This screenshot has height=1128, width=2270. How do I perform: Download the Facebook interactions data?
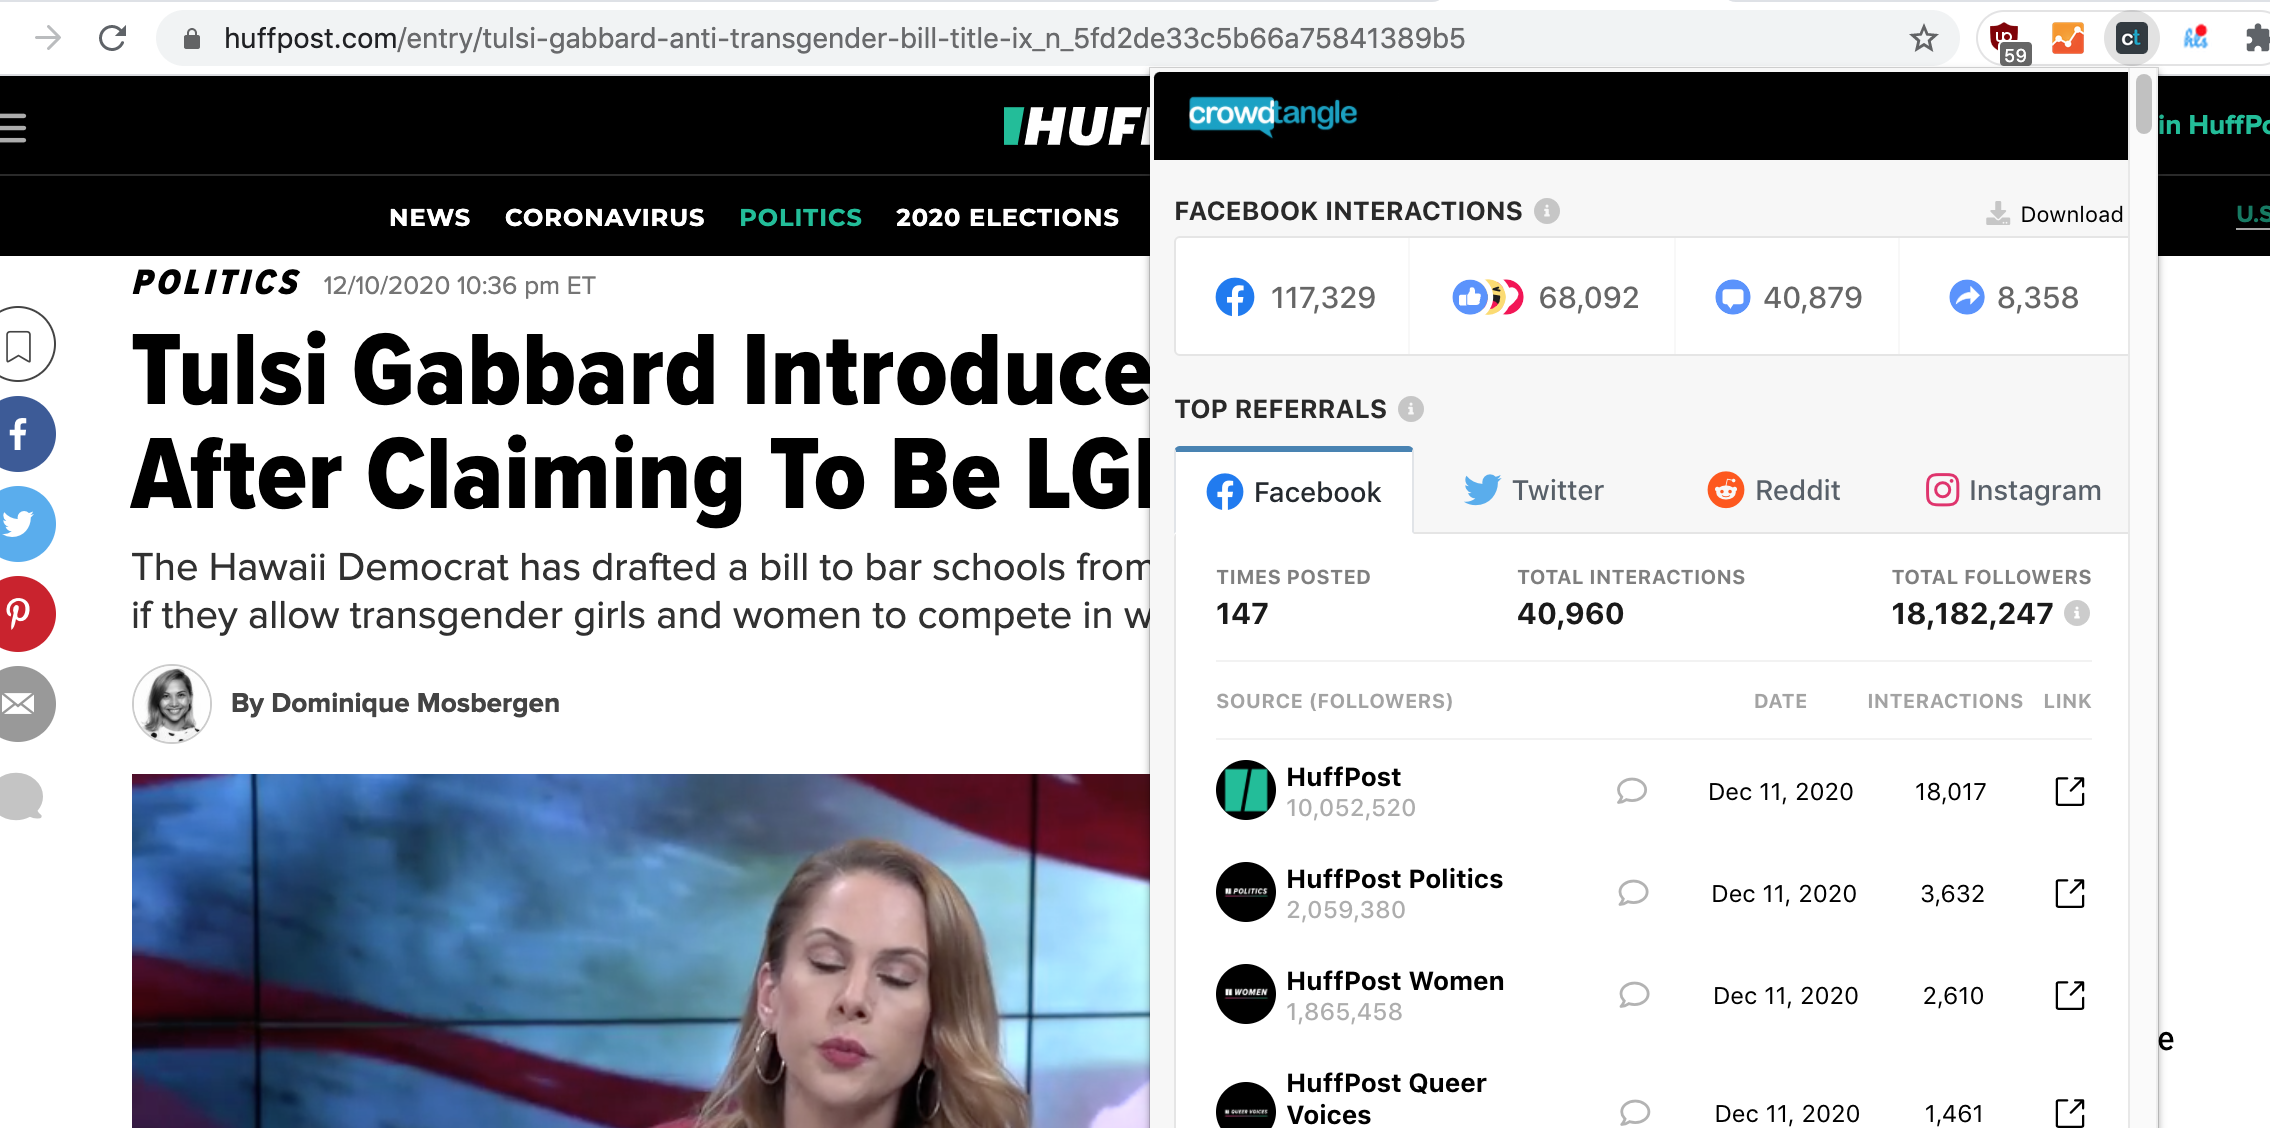(x=2054, y=214)
